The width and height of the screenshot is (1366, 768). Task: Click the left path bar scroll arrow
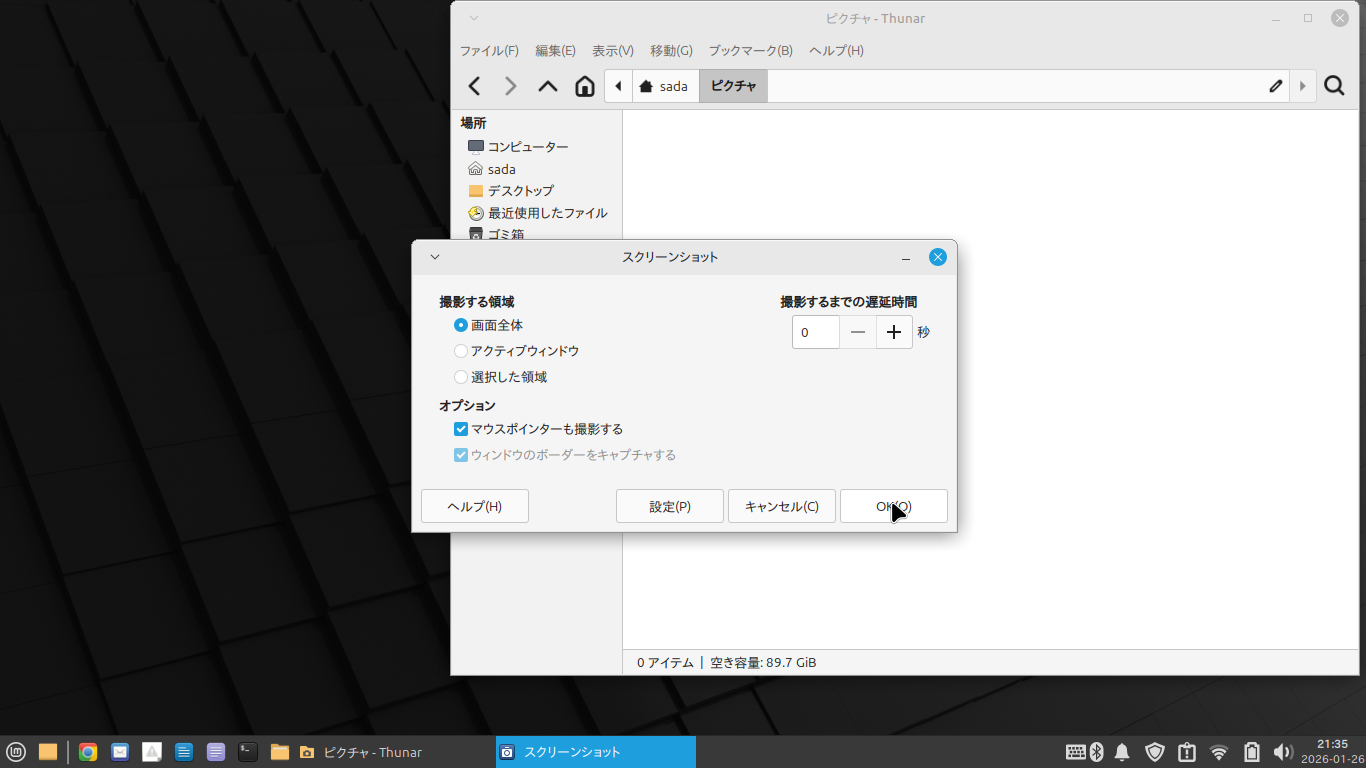coord(619,87)
